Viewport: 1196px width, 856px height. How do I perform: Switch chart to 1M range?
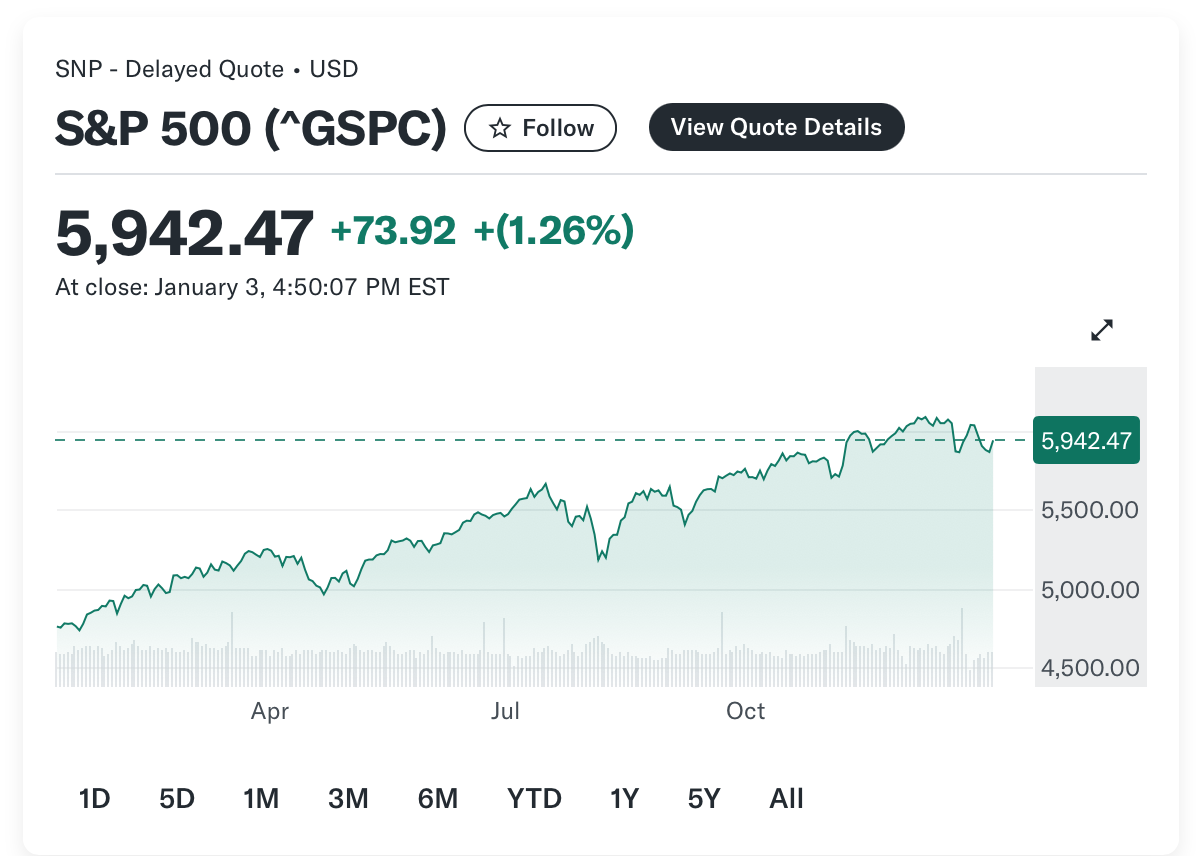coord(261,798)
